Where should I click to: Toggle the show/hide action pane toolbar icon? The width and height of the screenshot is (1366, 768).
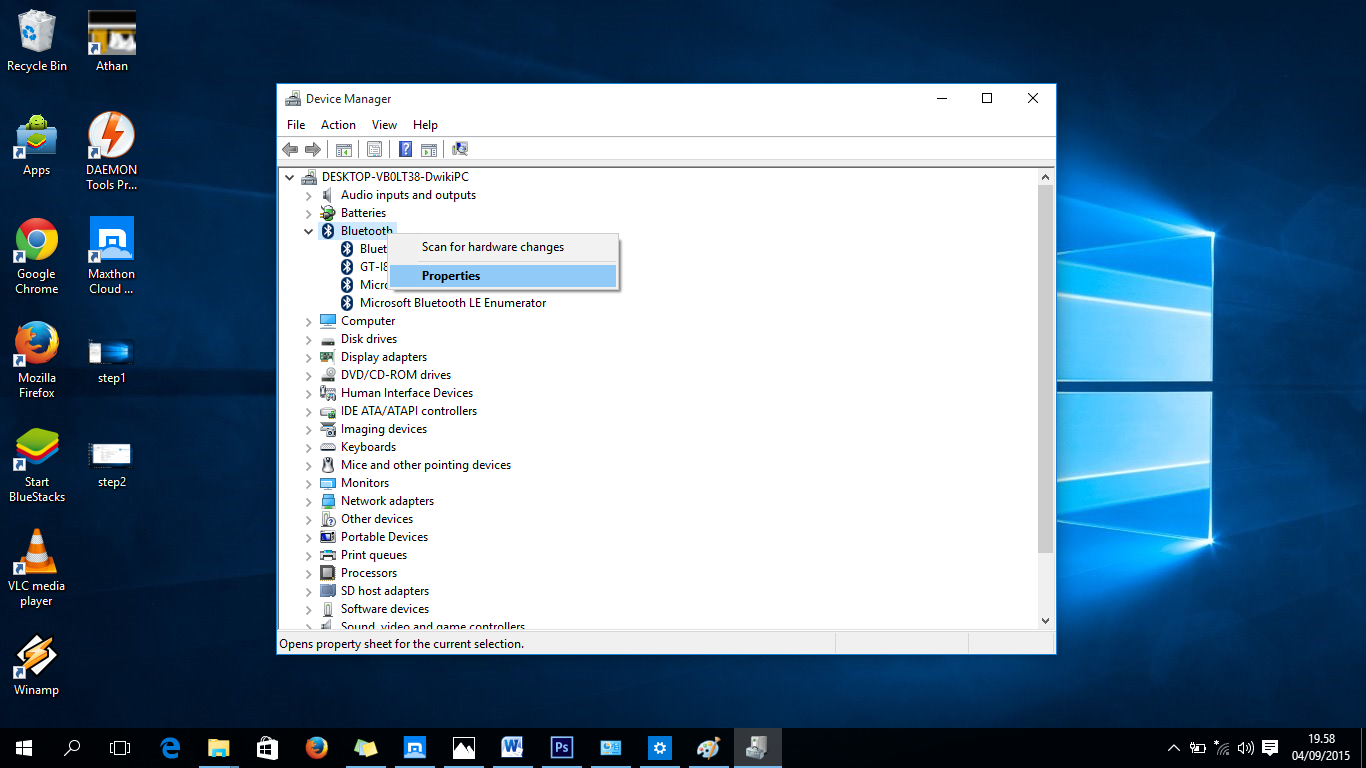click(429, 149)
